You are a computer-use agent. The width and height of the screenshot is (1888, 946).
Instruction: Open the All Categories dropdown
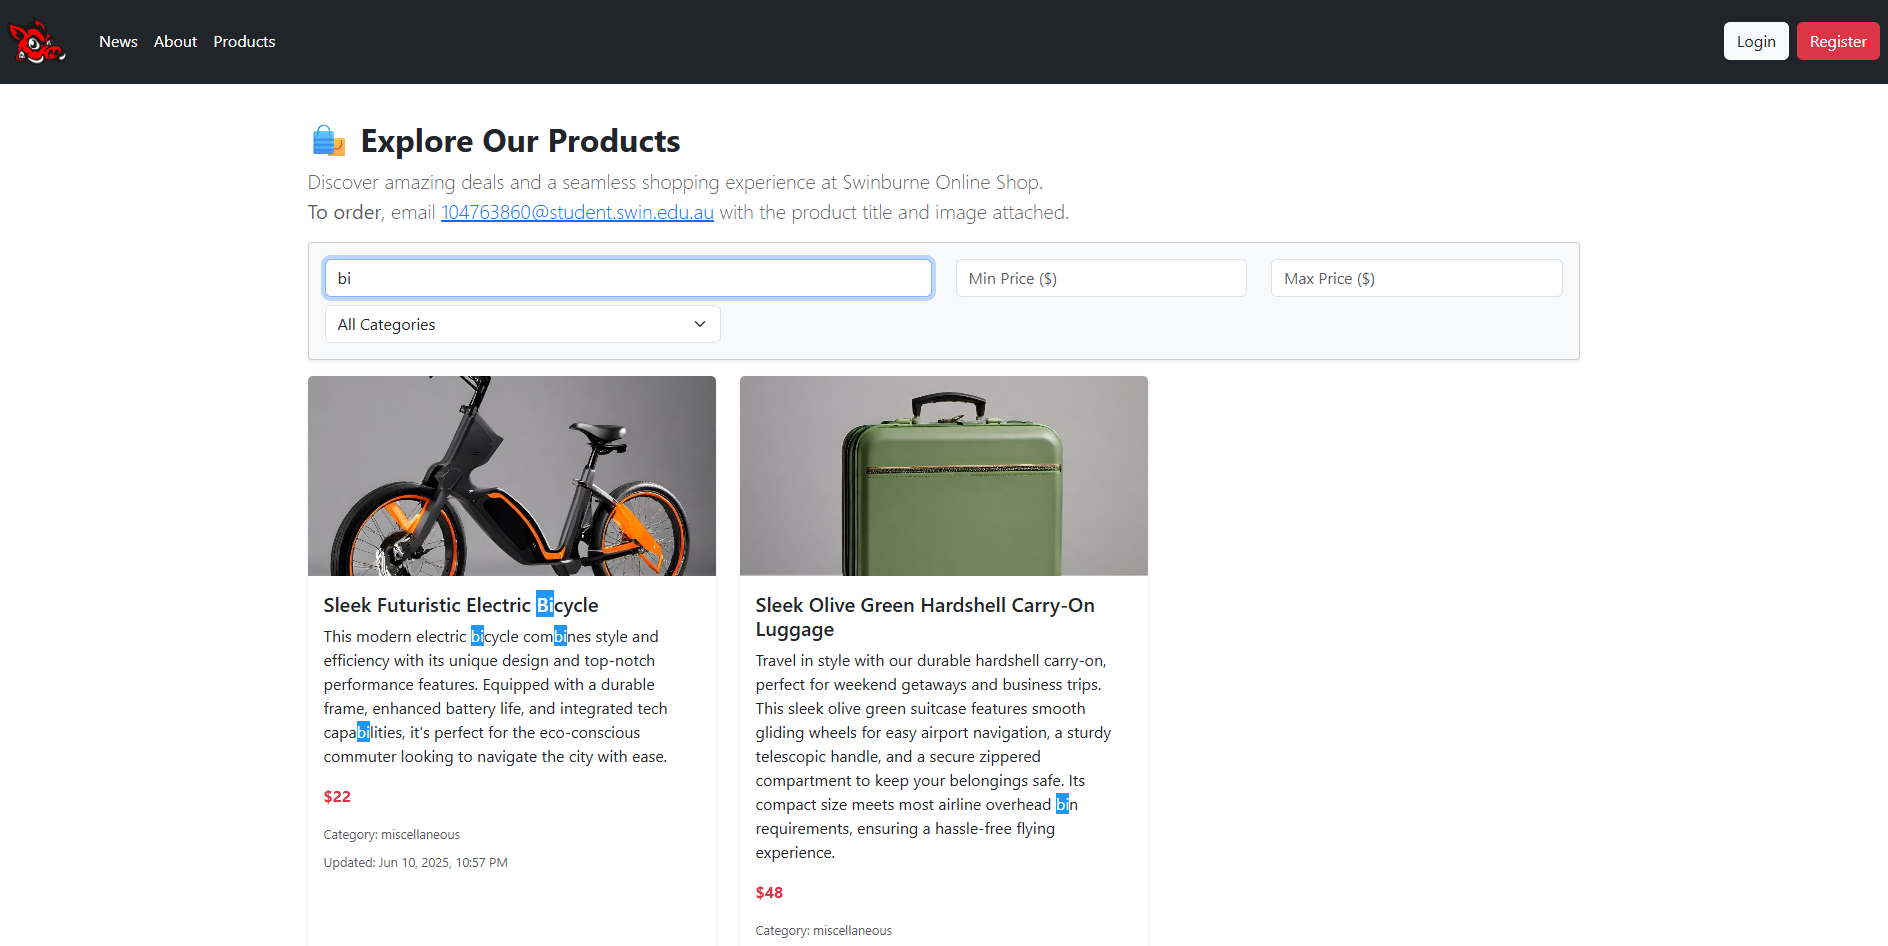tap(522, 324)
